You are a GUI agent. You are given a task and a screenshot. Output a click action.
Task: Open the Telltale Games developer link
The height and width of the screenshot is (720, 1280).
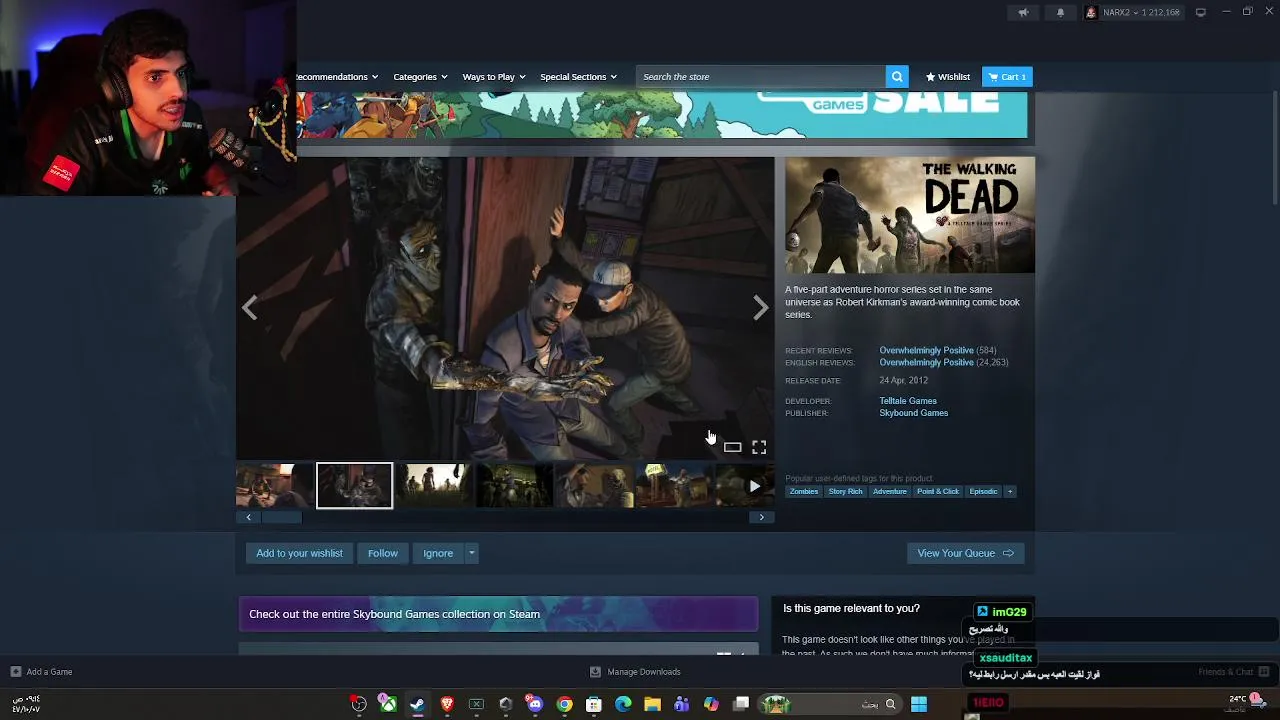click(908, 401)
